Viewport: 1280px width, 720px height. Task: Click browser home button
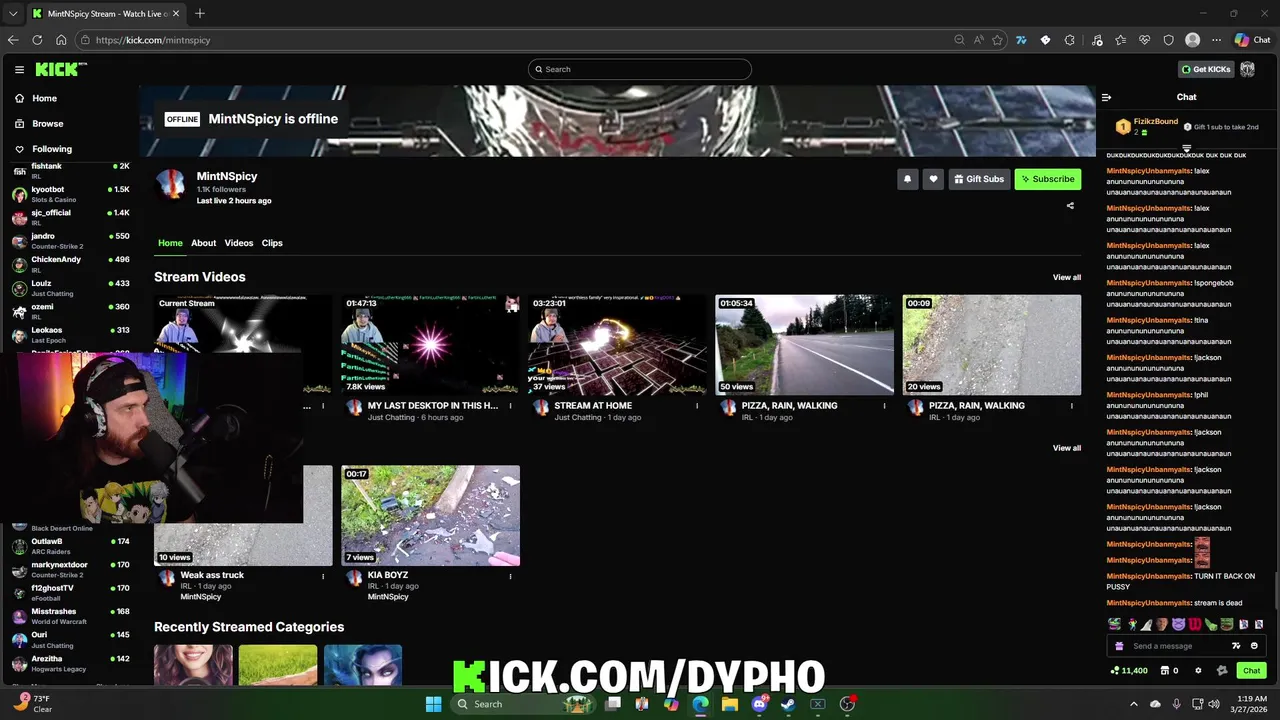tap(61, 40)
